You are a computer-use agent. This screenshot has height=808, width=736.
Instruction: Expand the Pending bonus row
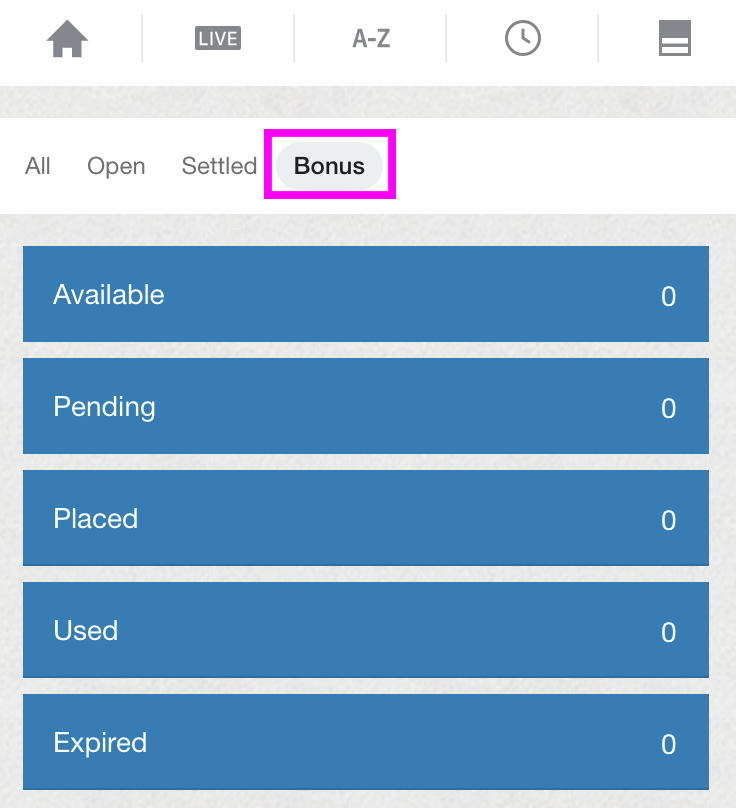(366, 406)
